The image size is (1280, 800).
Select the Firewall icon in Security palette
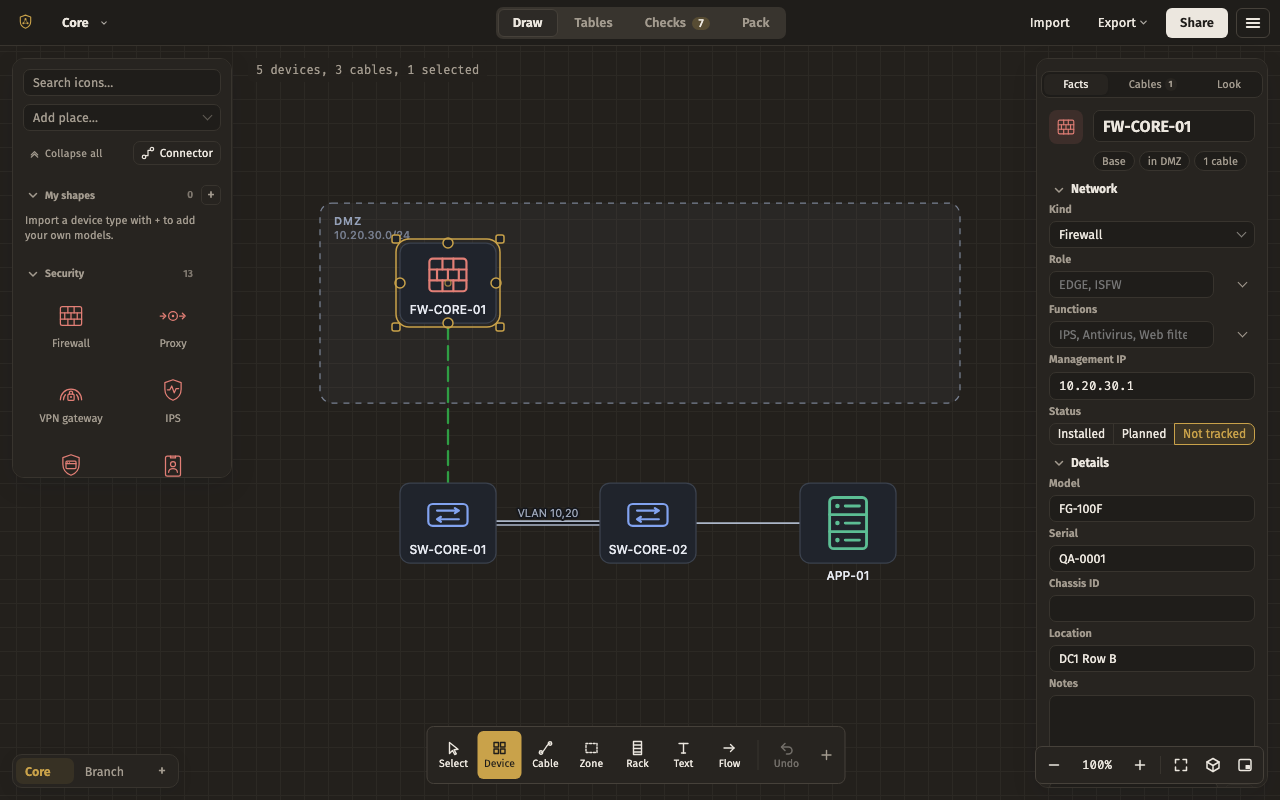tap(71, 326)
